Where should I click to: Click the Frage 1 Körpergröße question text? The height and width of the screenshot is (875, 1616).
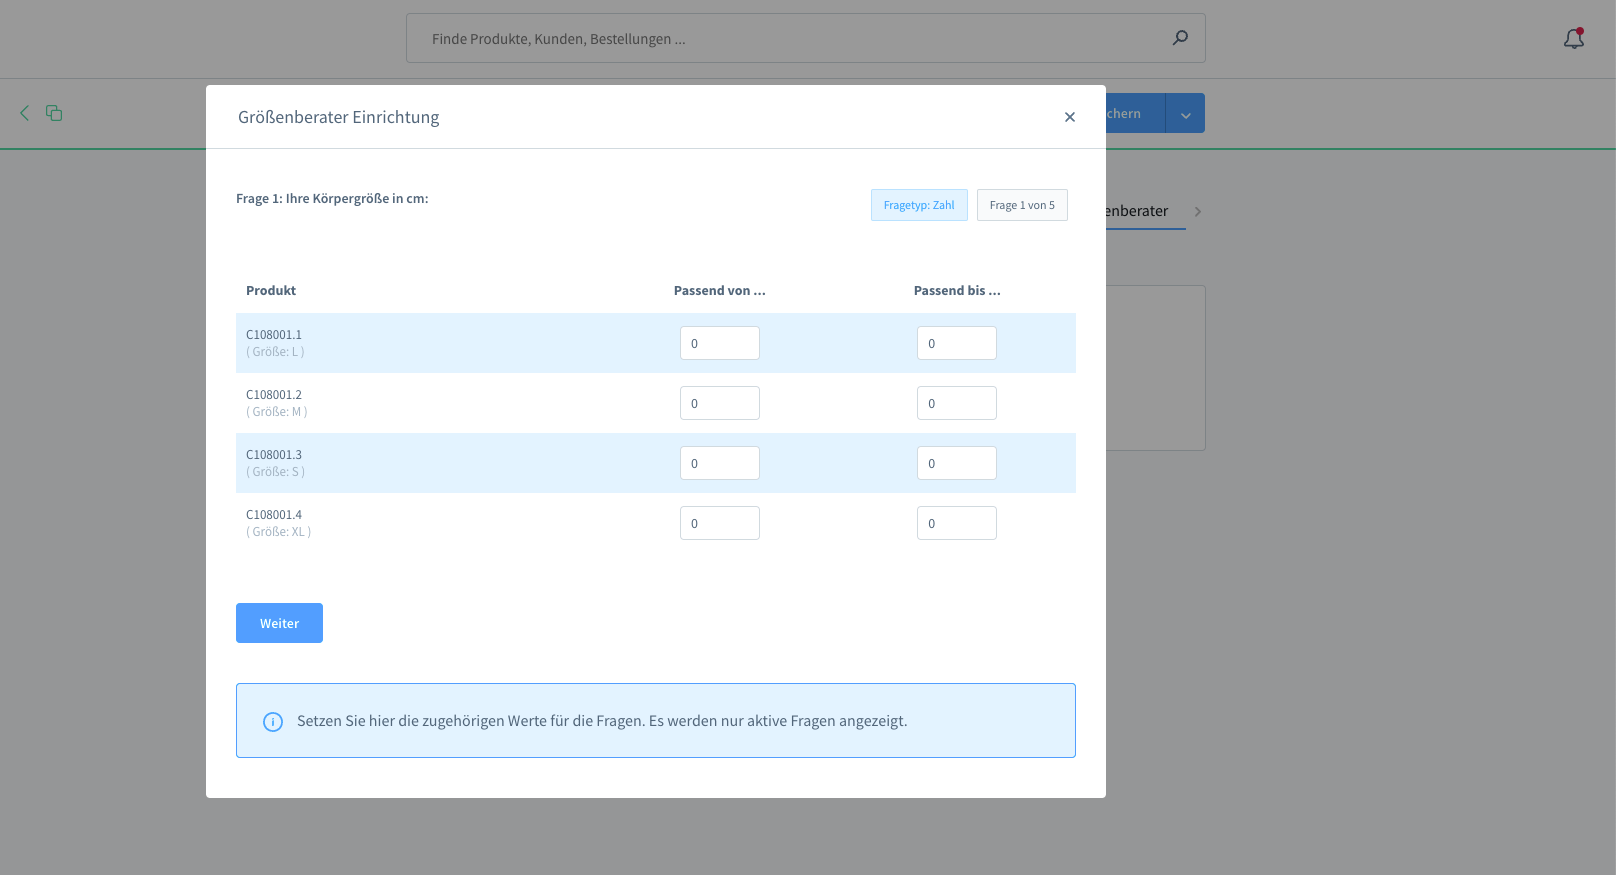pyautogui.click(x=332, y=198)
